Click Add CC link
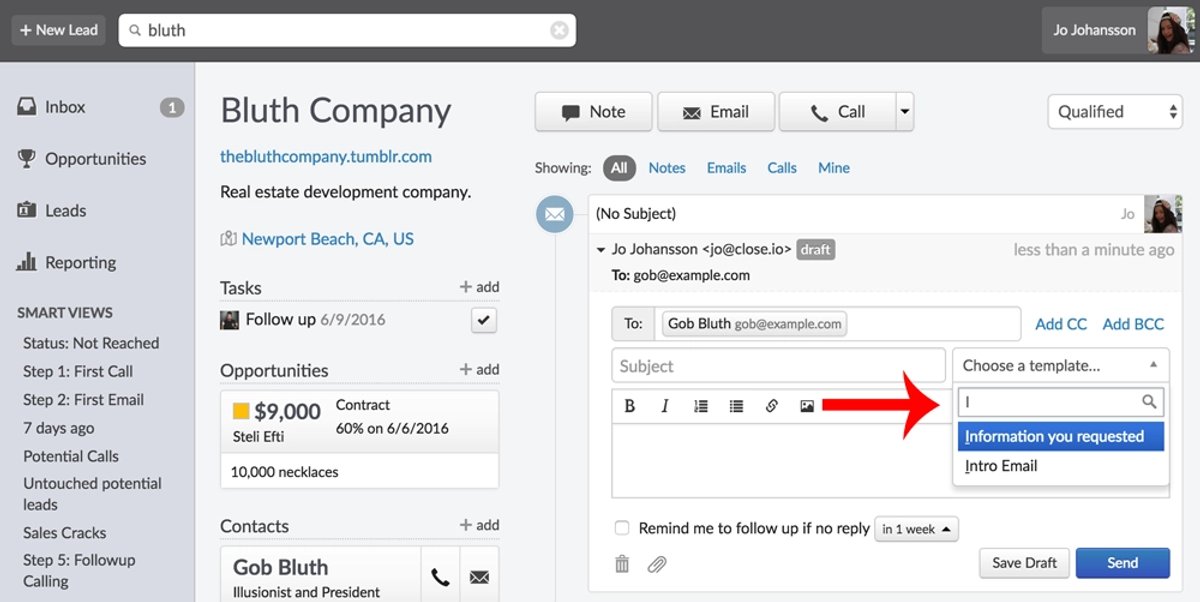Viewport: 1200px width, 602px height. [x=1061, y=324]
